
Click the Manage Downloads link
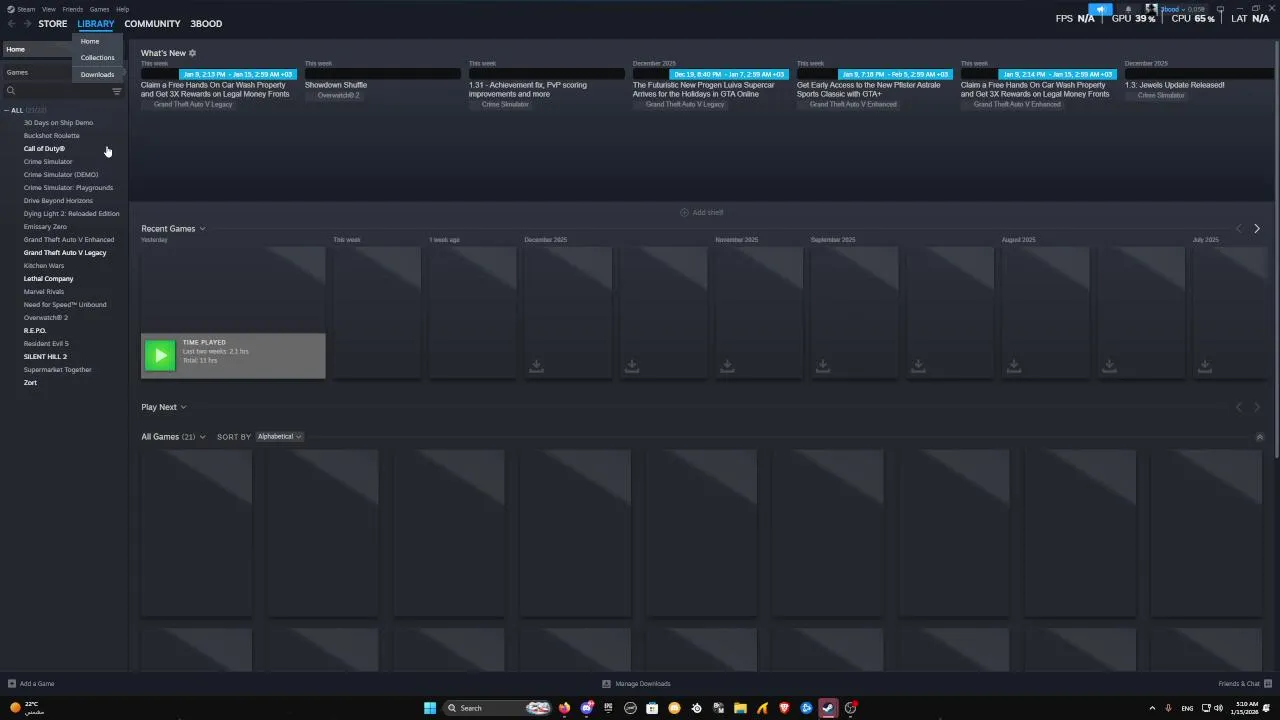[643, 684]
